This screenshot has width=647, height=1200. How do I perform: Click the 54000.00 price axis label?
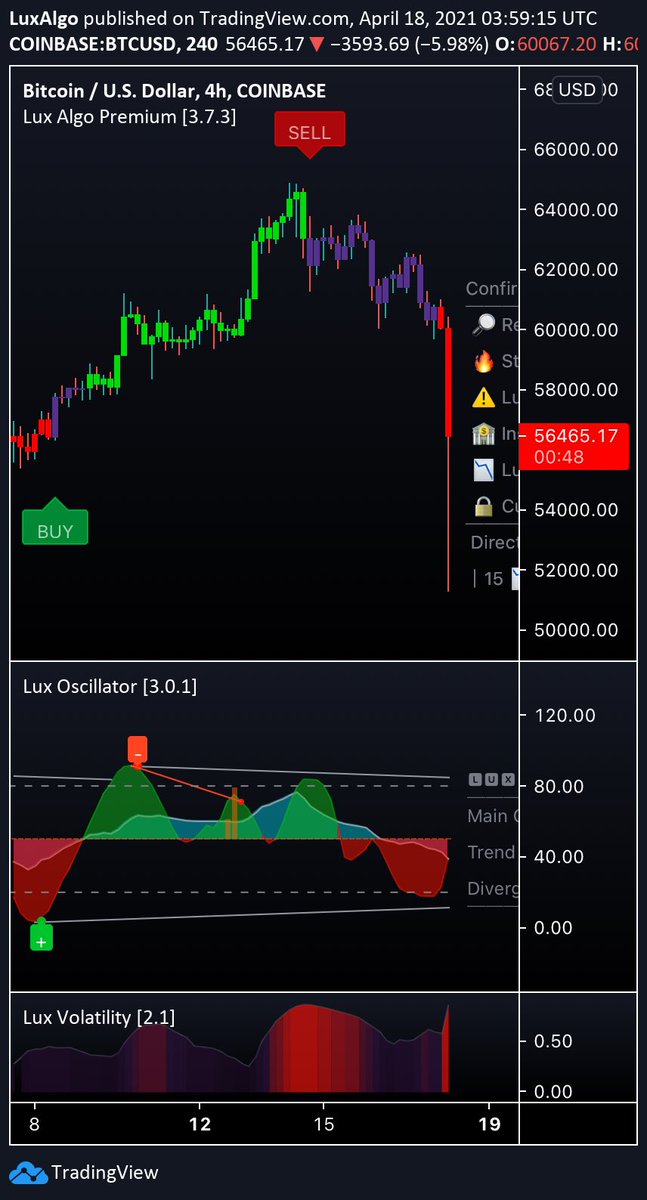pos(577,510)
